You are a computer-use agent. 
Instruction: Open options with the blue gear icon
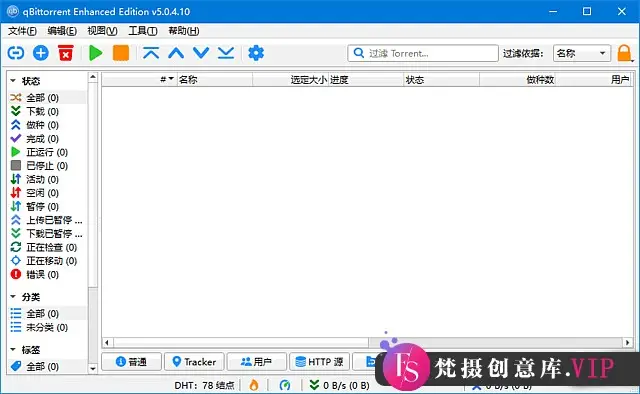pos(256,53)
